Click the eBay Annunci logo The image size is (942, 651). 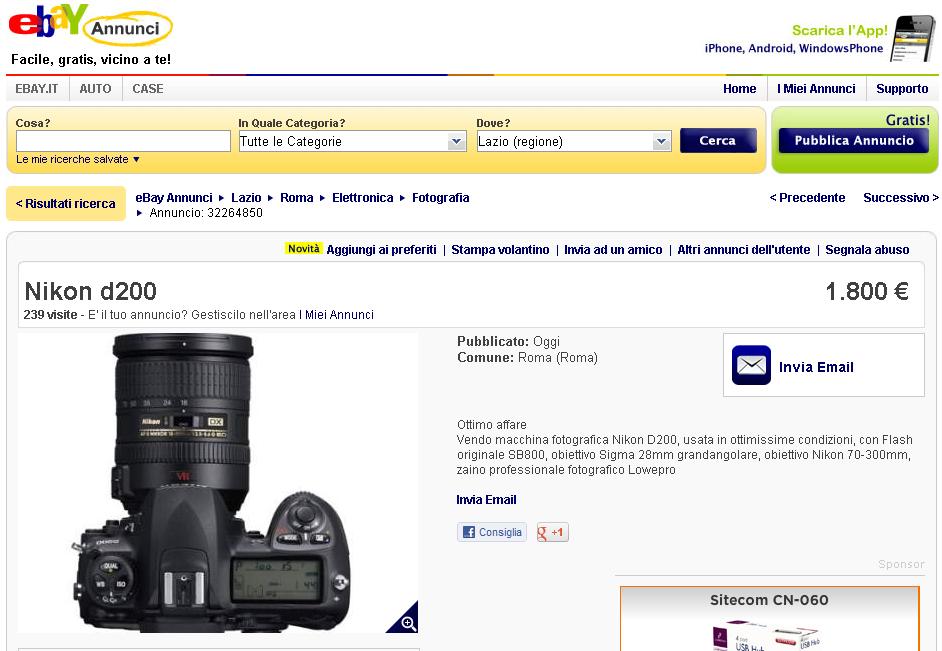(90, 25)
